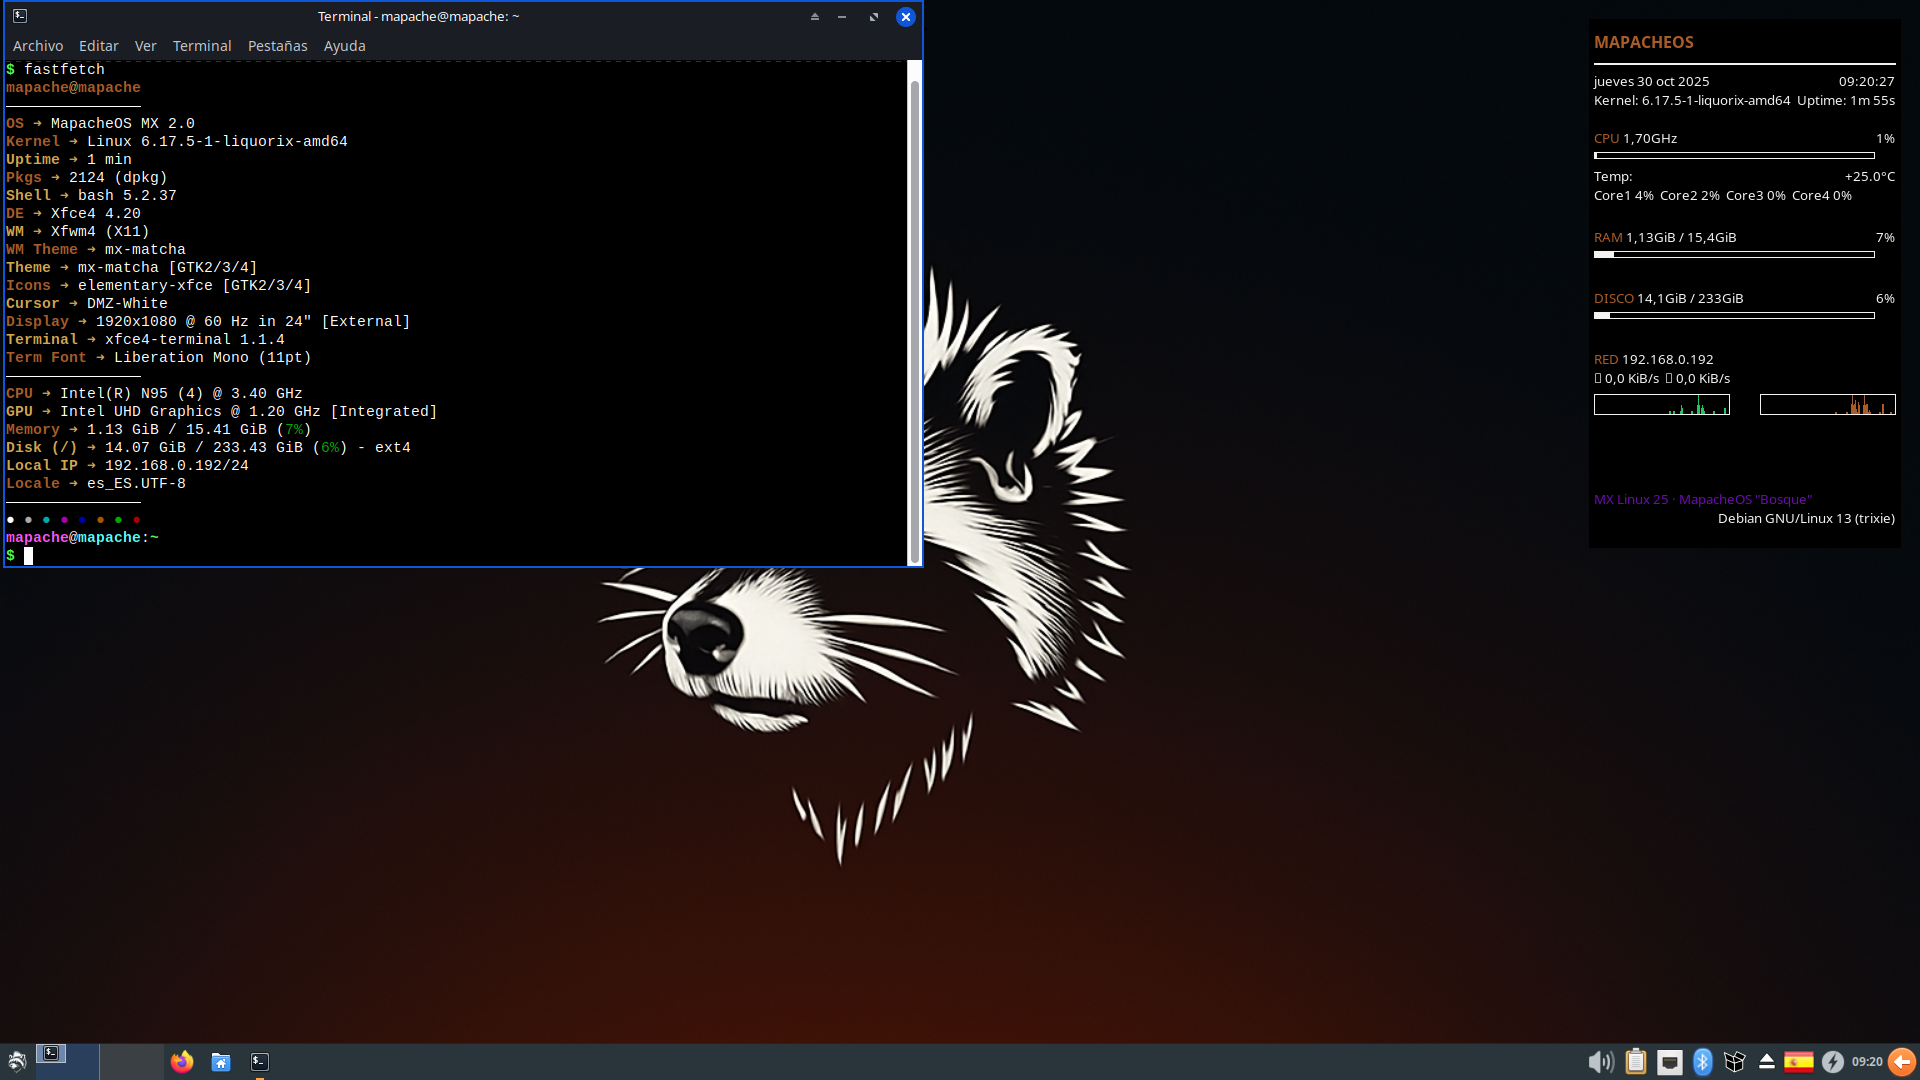Screen dimensions: 1920x1080
Task: Click the network connection tray icon
Action: tap(1669, 1062)
